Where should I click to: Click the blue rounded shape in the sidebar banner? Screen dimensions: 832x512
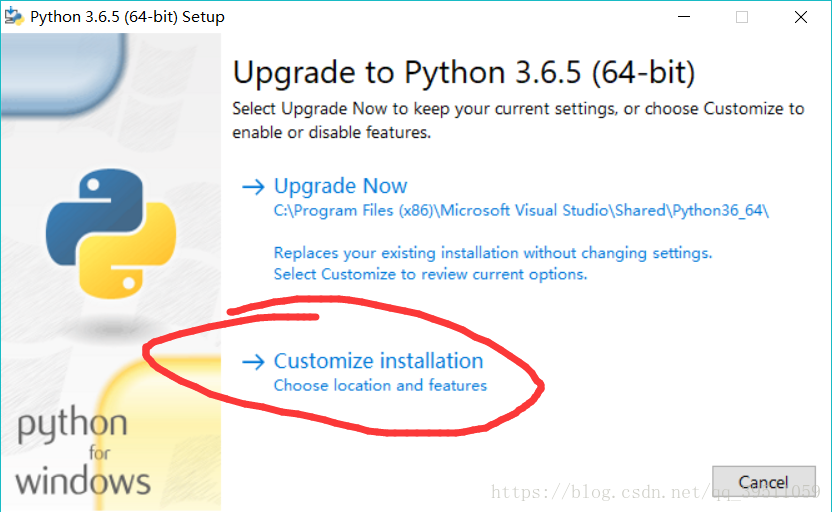(x=64, y=74)
